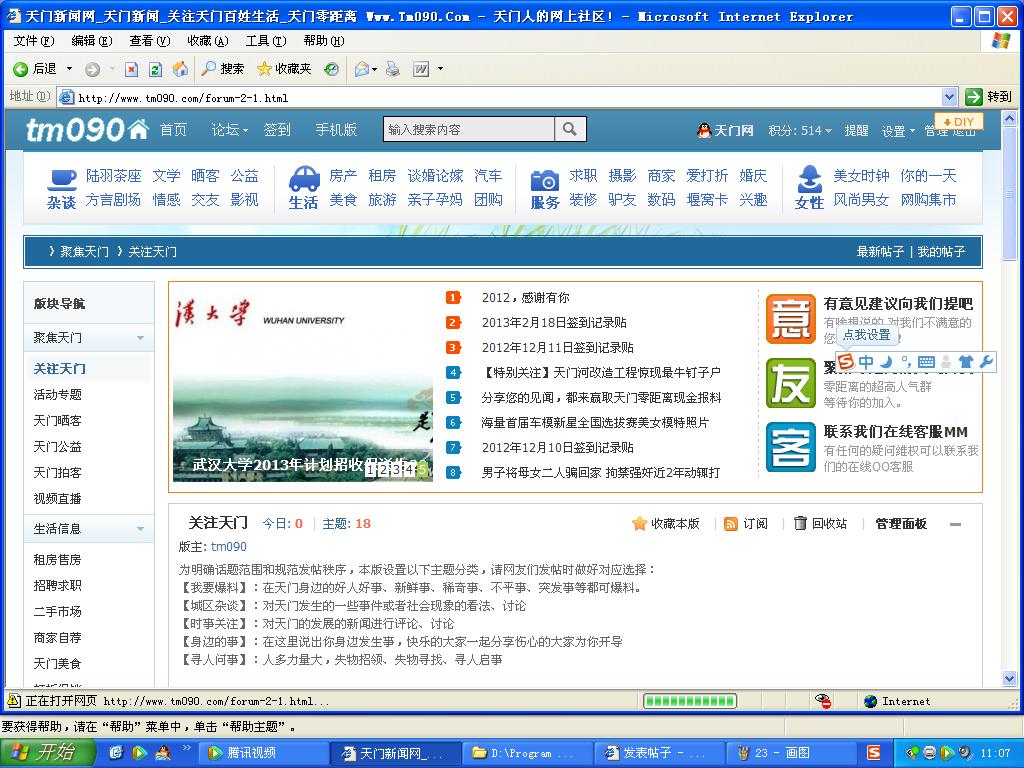This screenshot has width=1024, height=768.
Task: Click the 最新帖子 link
Action: pyautogui.click(x=880, y=251)
